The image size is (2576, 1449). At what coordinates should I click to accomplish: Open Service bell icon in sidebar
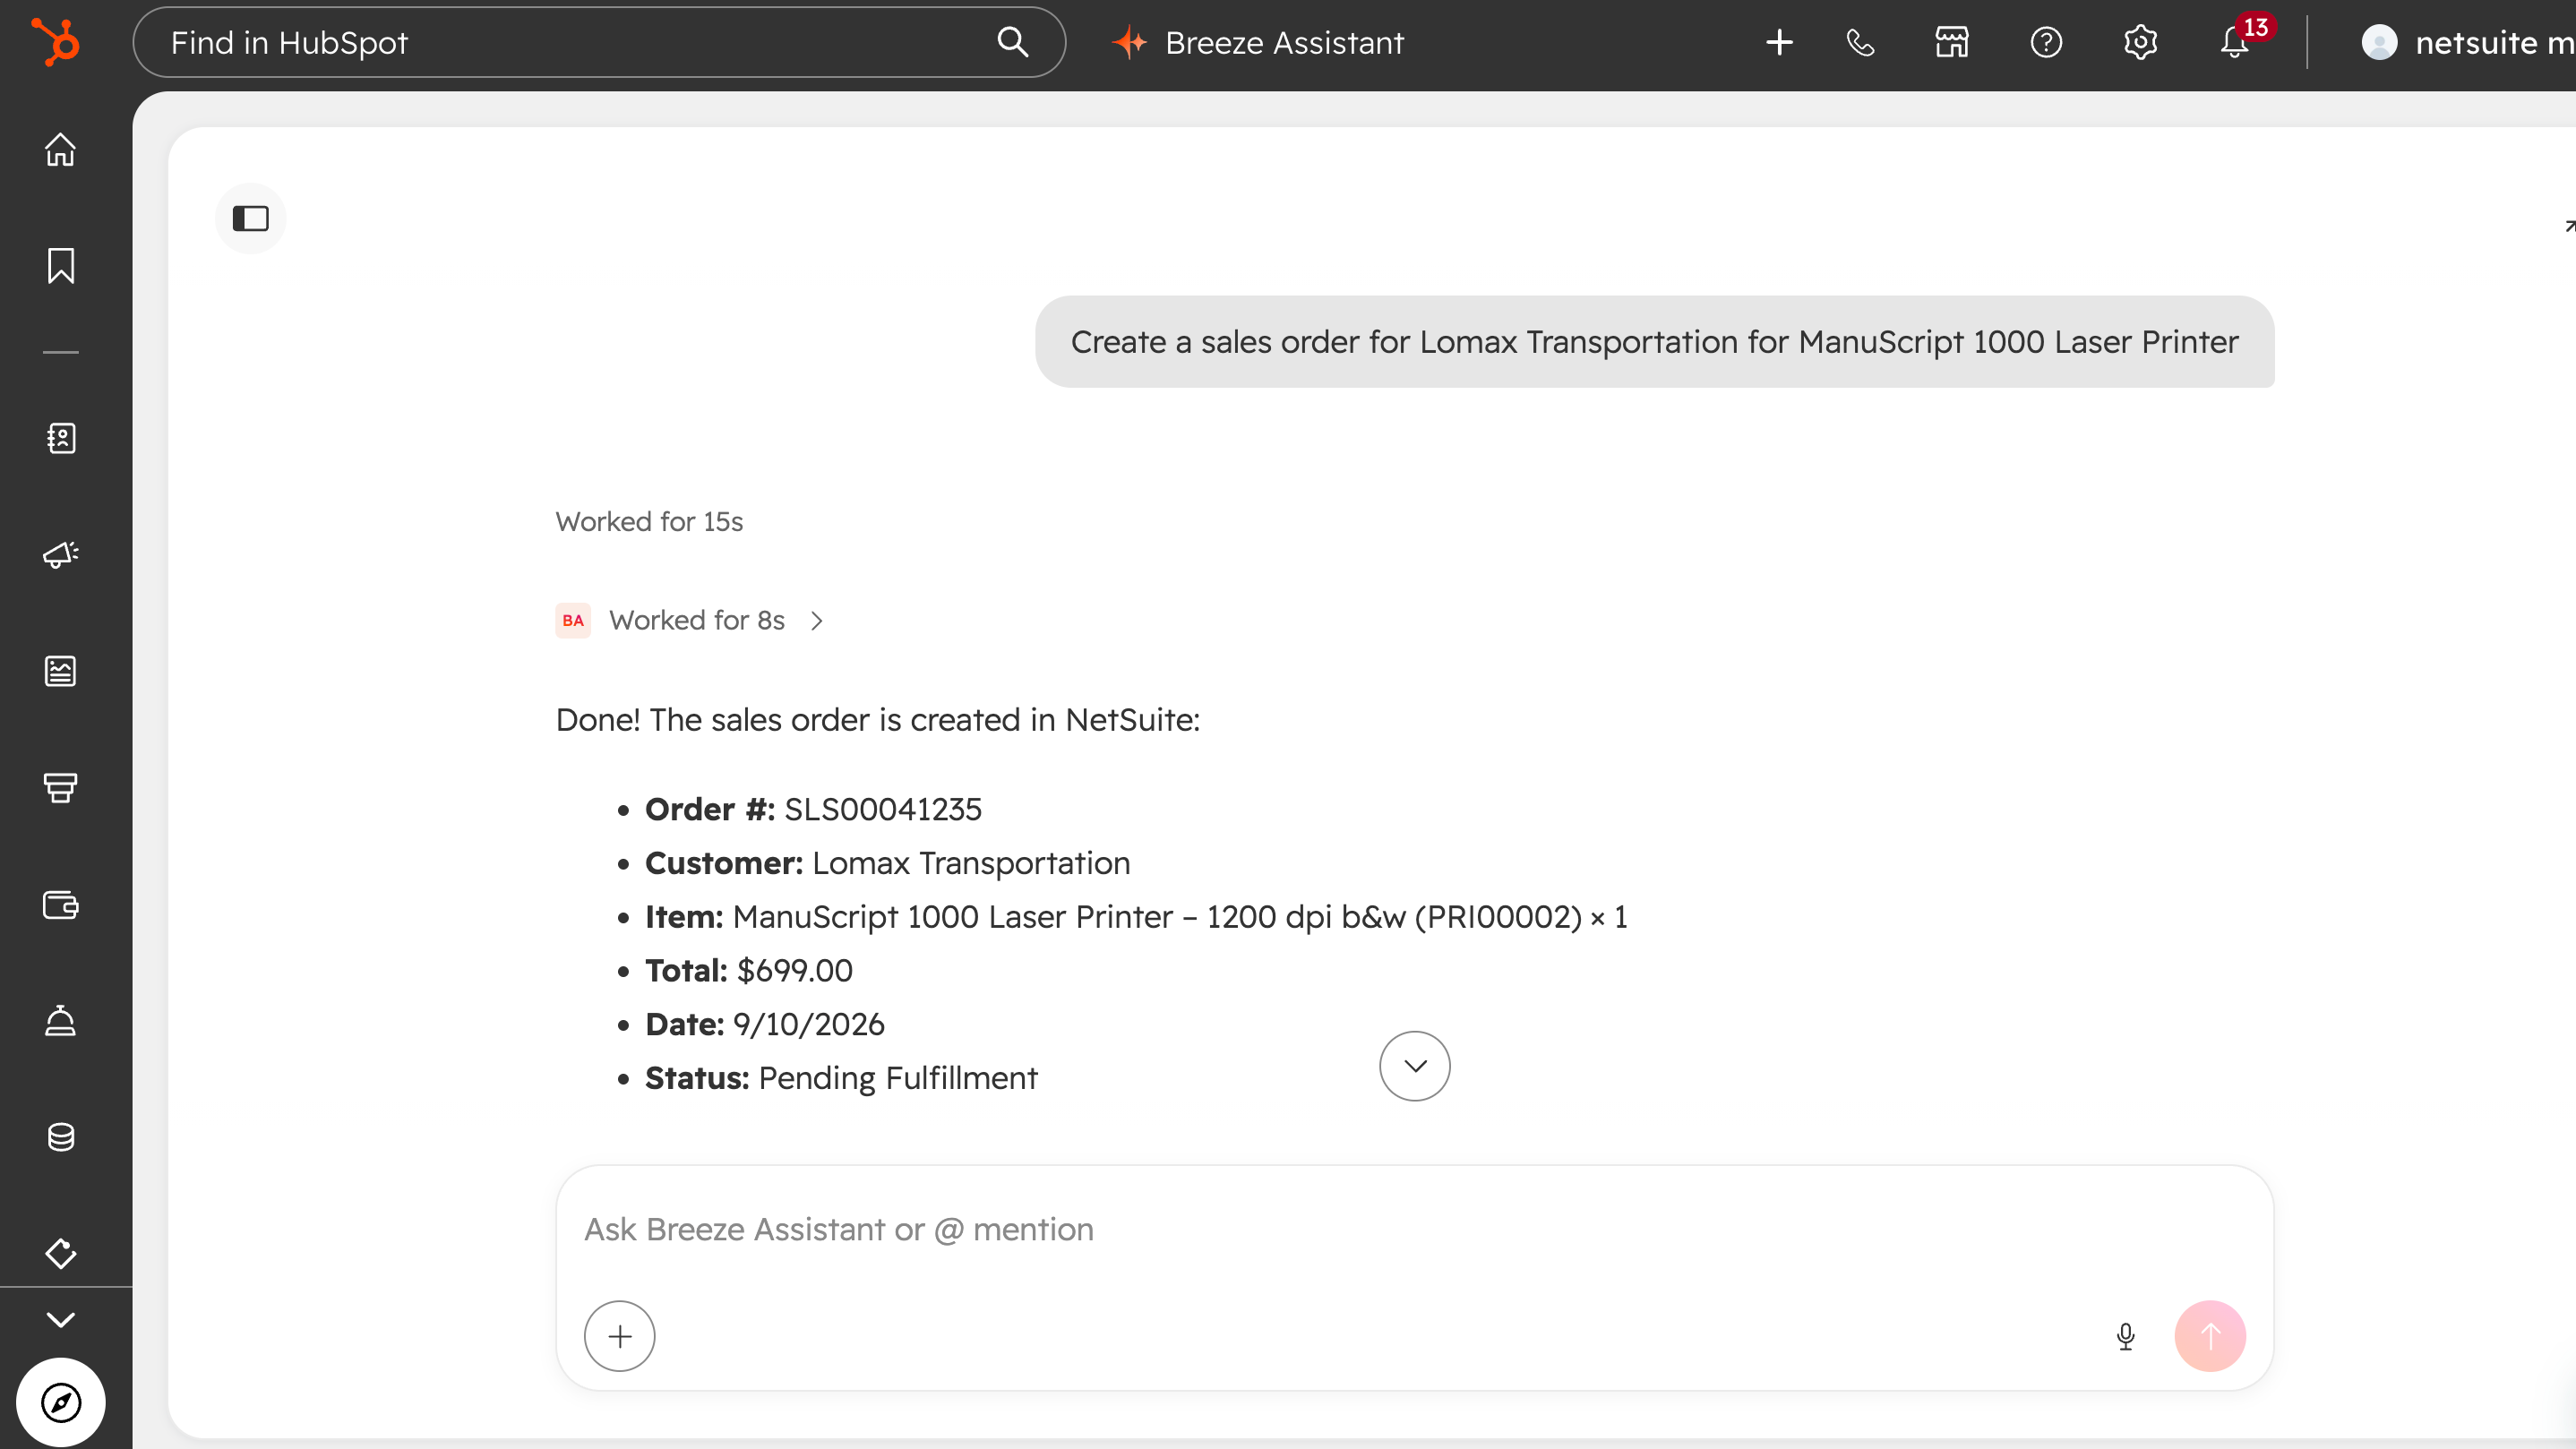(x=60, y=1020)
